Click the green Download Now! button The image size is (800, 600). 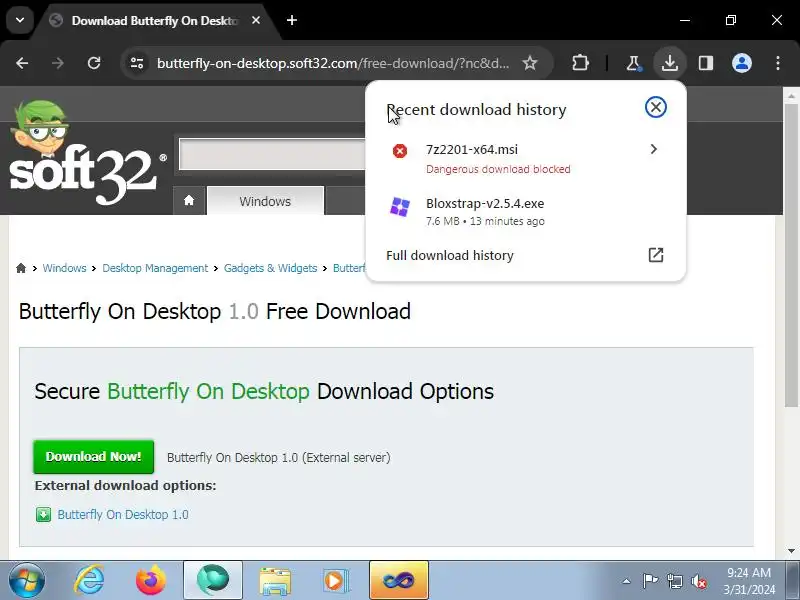point(93,457)
